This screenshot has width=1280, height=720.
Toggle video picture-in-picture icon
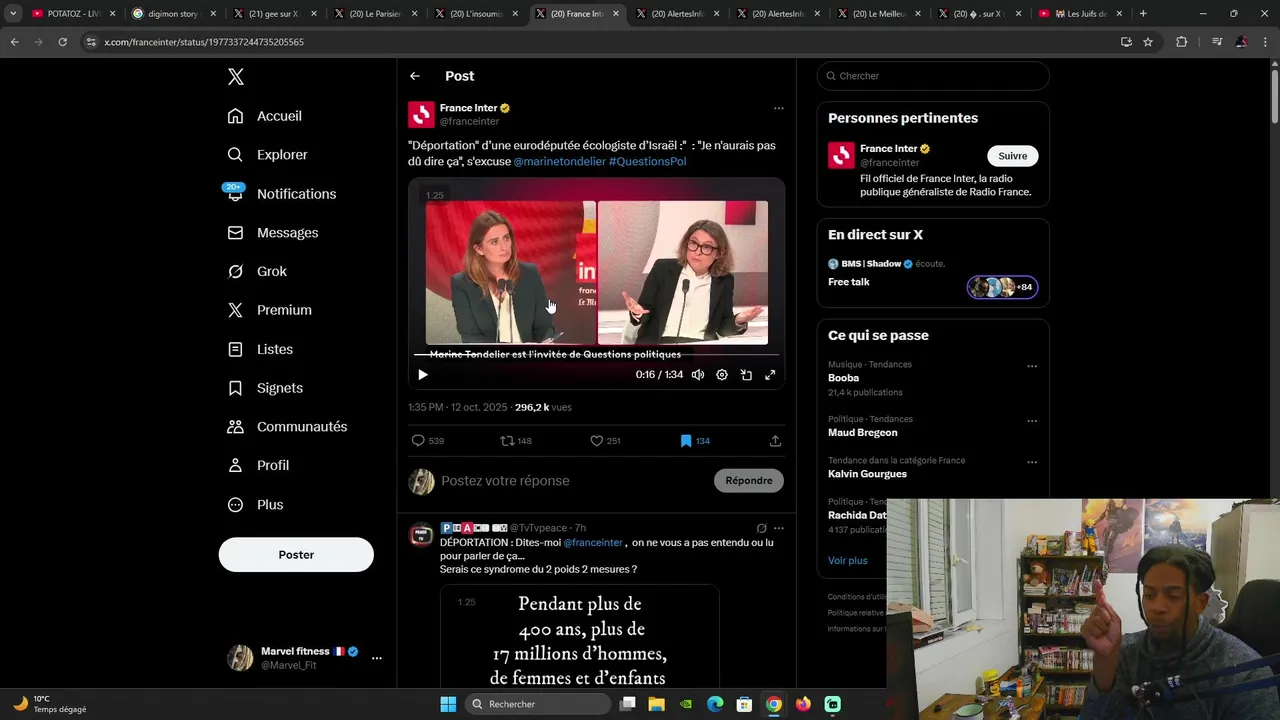coord(746,375)
